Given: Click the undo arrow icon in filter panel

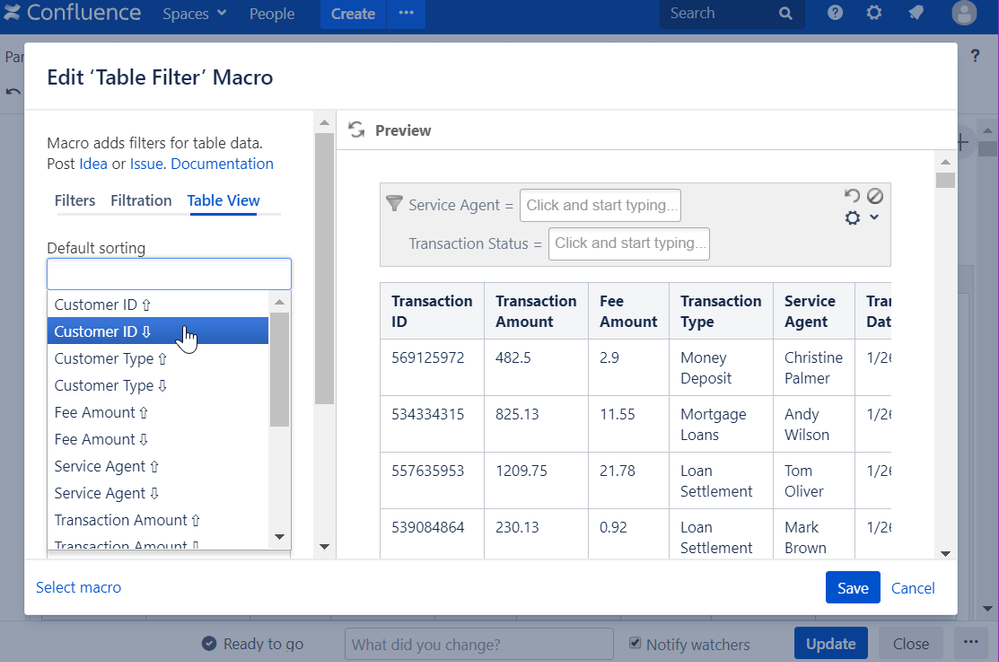Looking at the screenshot, I should coord(852,196).
